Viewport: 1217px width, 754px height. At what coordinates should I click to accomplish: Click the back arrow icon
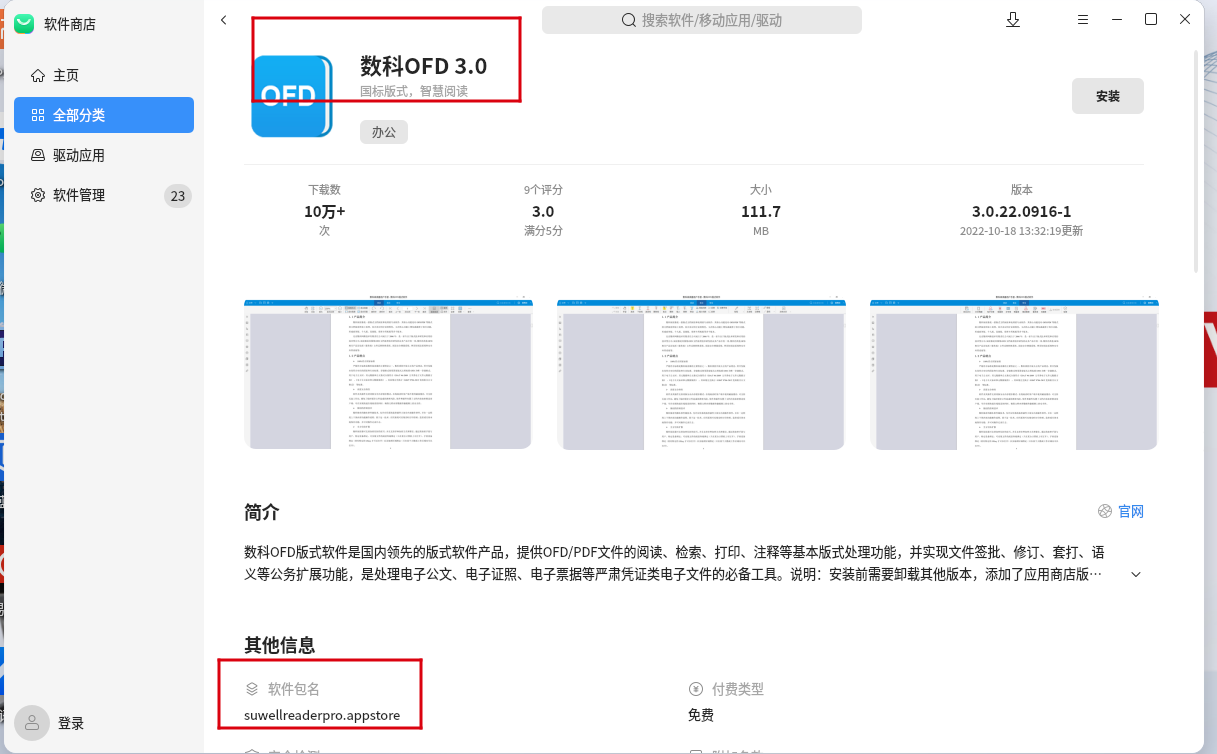tap(223, 20)
